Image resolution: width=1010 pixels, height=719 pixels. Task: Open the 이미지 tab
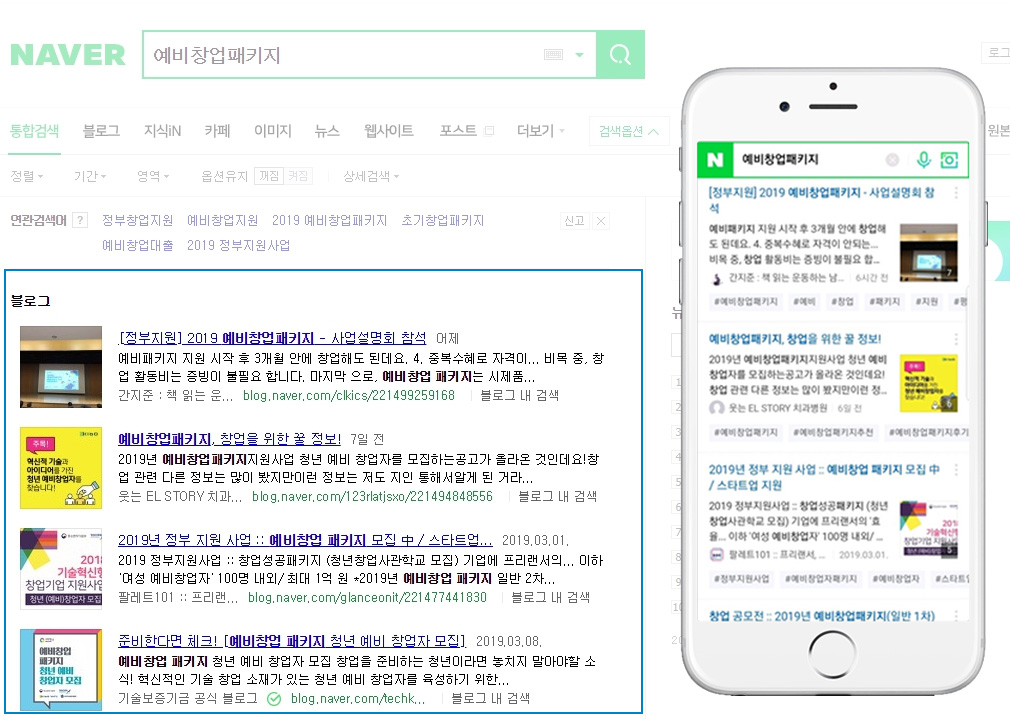click(x=272, y=131)
